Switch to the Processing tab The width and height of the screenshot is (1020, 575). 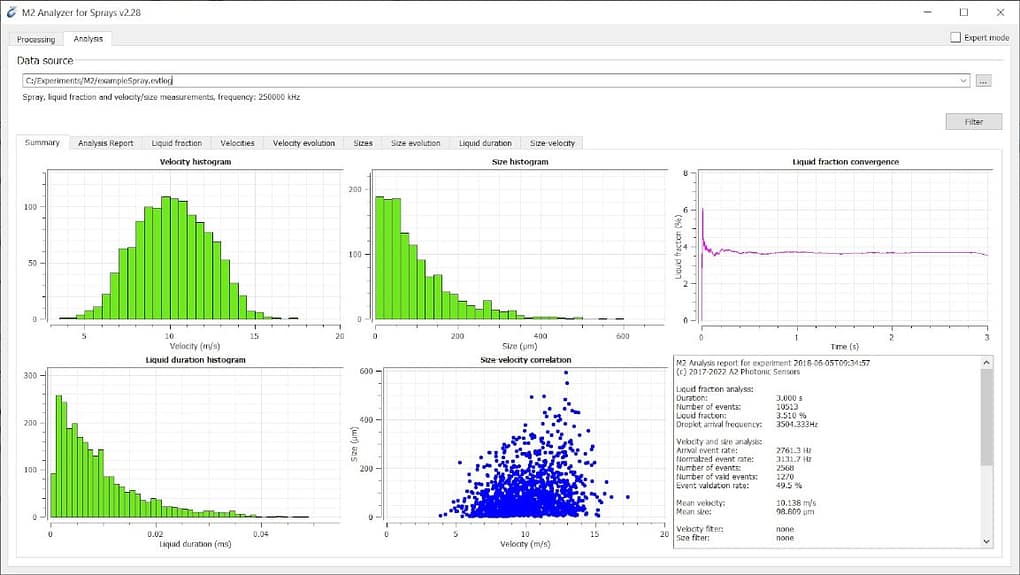pyautogui.click(x=36, y=40)
